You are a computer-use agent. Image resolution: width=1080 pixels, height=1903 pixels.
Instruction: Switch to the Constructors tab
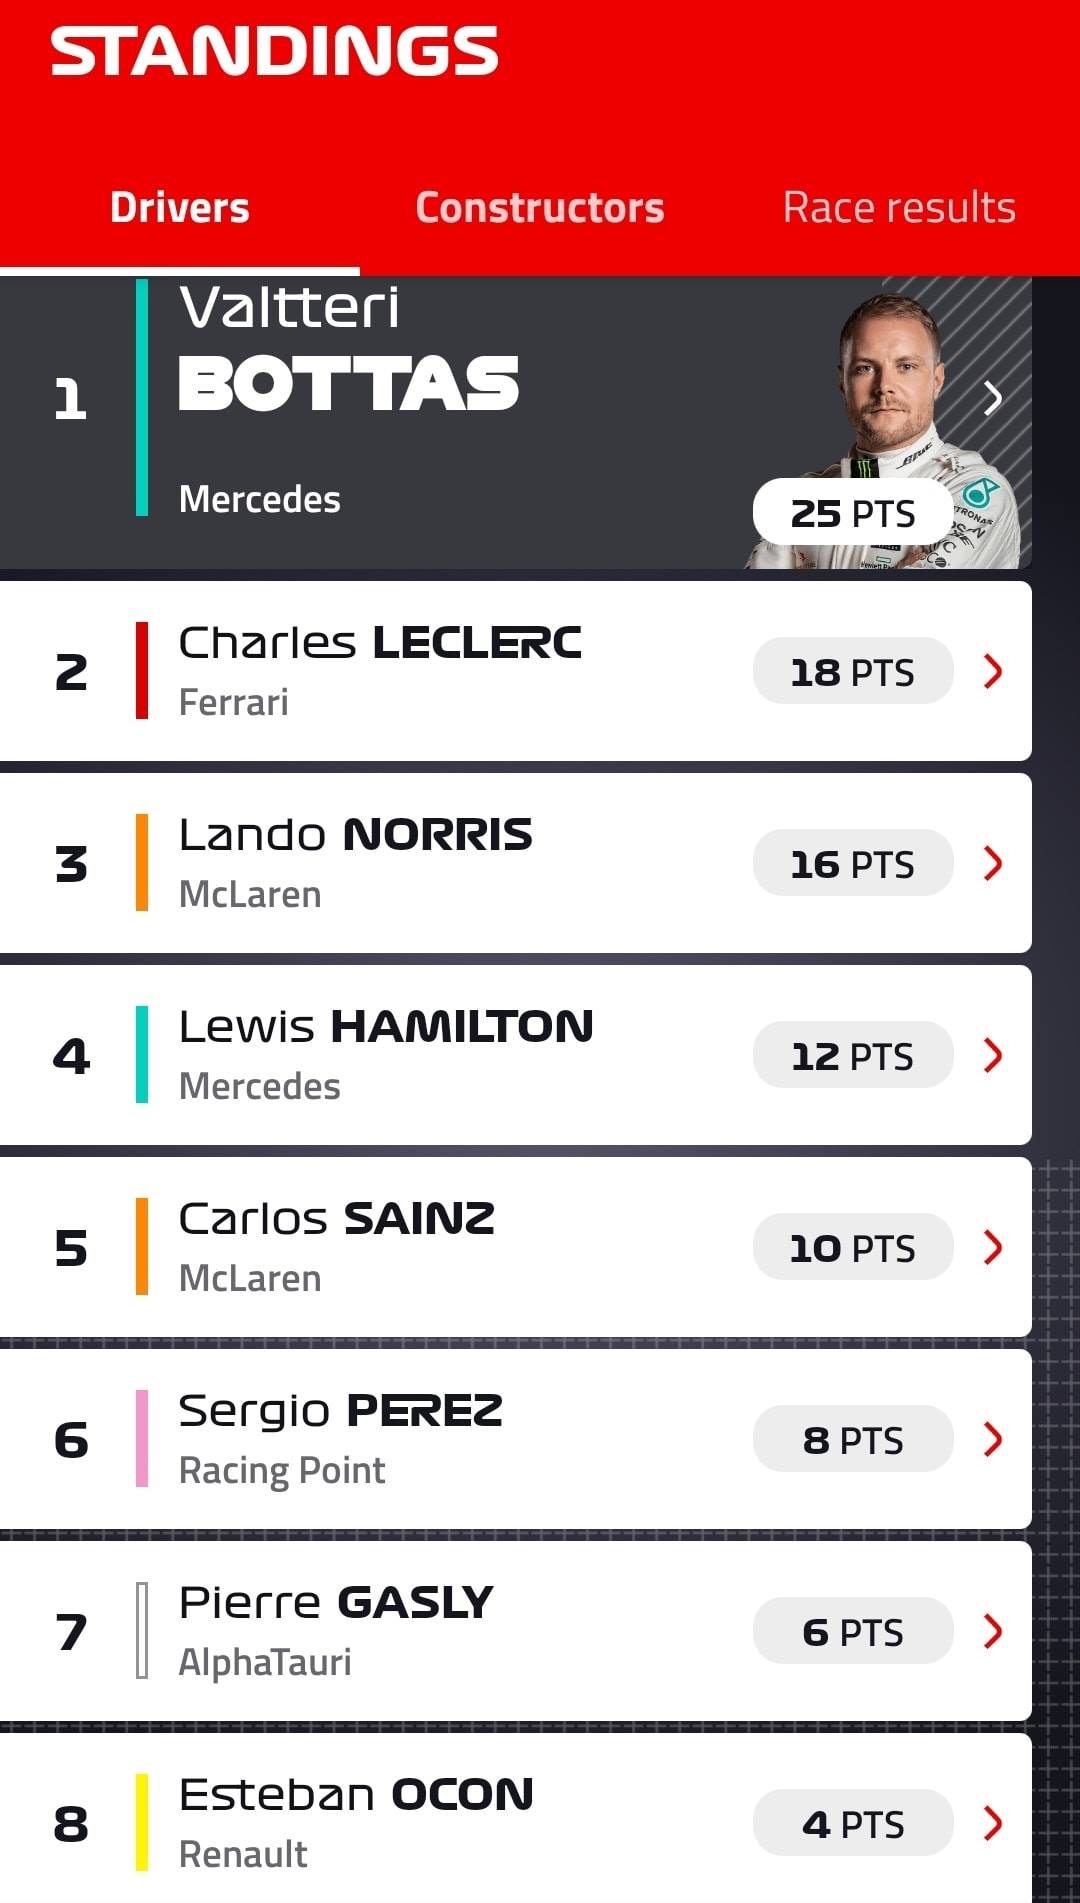click(540, 208)
